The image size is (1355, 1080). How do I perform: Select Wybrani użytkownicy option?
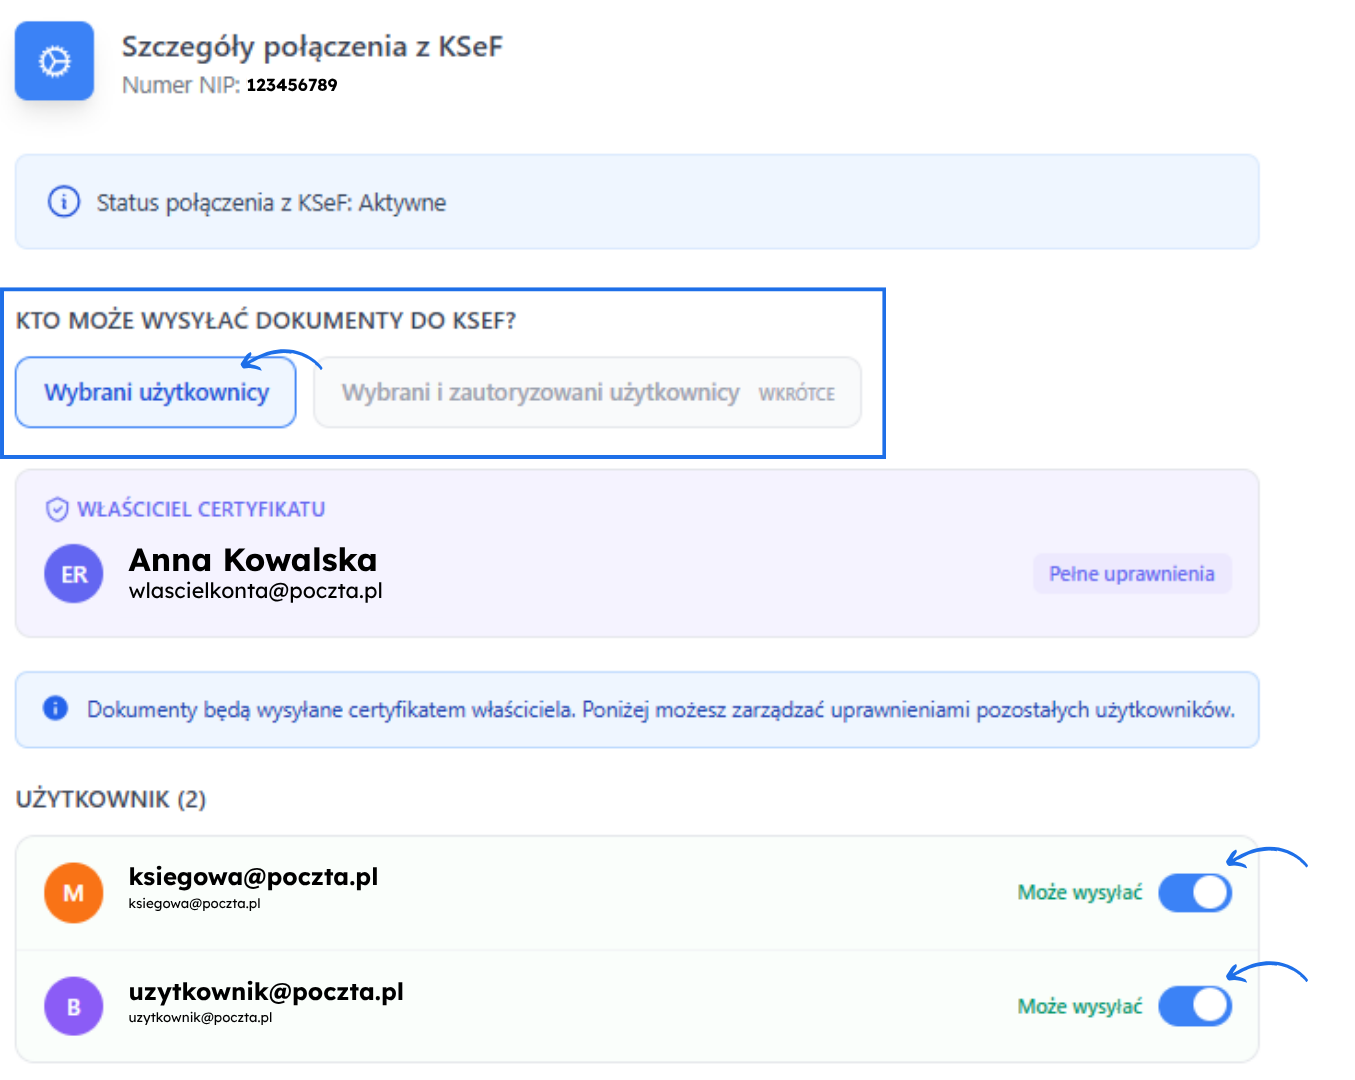click(x=156, y=392)
